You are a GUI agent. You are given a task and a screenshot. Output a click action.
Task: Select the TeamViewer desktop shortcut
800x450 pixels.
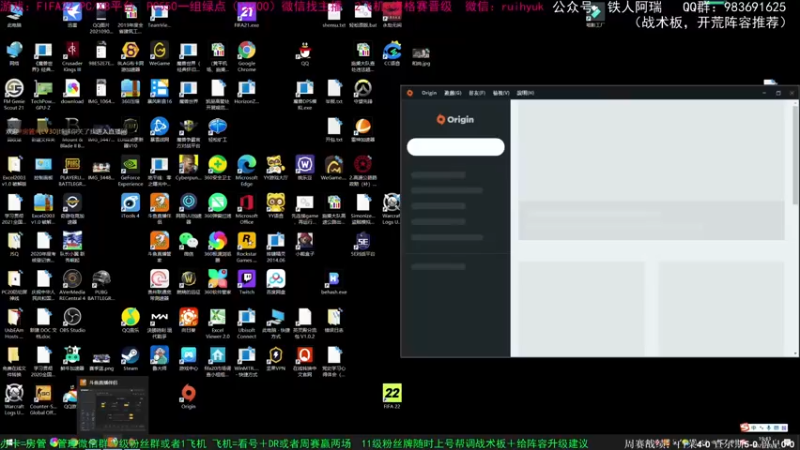(159, 15)
